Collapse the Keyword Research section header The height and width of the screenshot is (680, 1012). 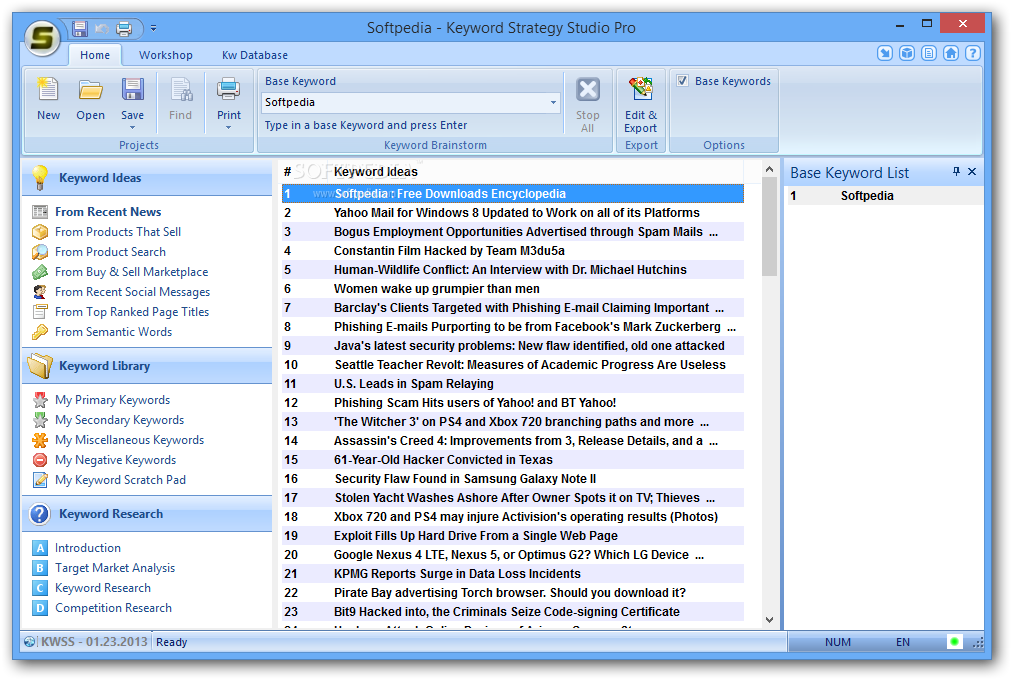point(147,514)
